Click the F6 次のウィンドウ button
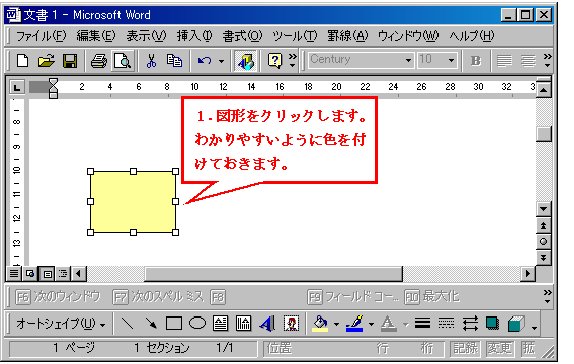The height and width of the screenshot is (364, 574). click(58, 297)
